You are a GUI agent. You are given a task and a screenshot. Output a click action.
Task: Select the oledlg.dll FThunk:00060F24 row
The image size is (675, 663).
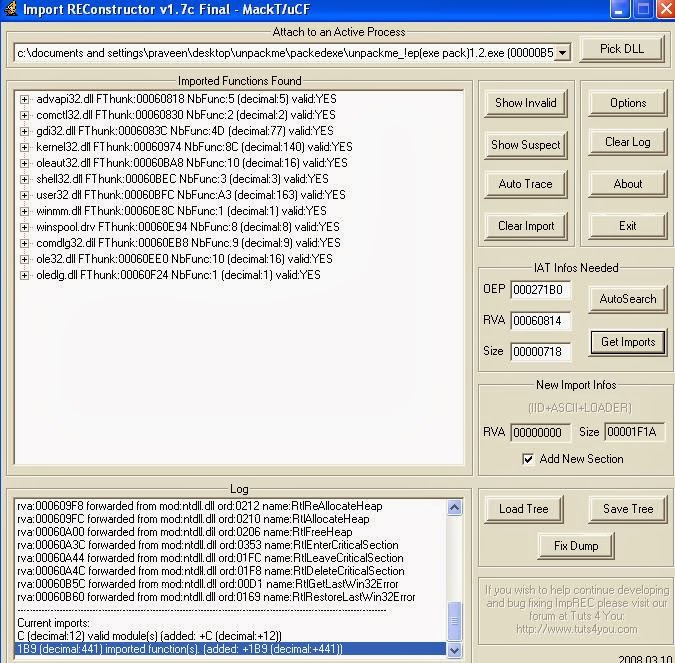(x=178, y=275)
